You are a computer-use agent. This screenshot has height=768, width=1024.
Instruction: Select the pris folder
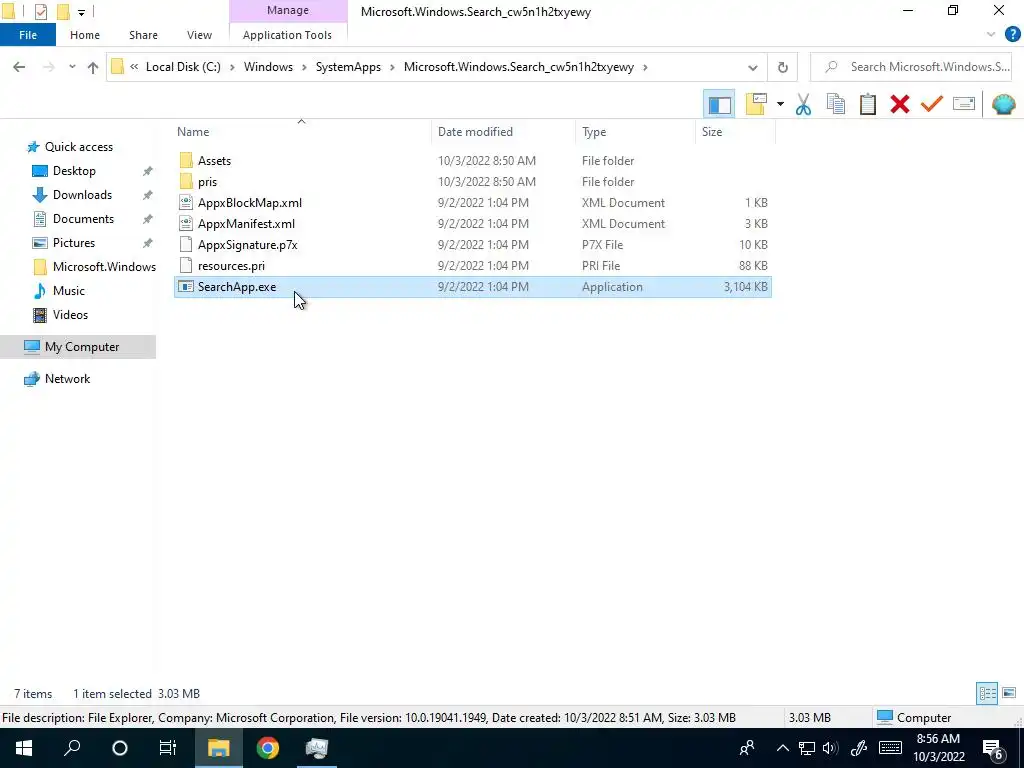(x=207, y=182)
